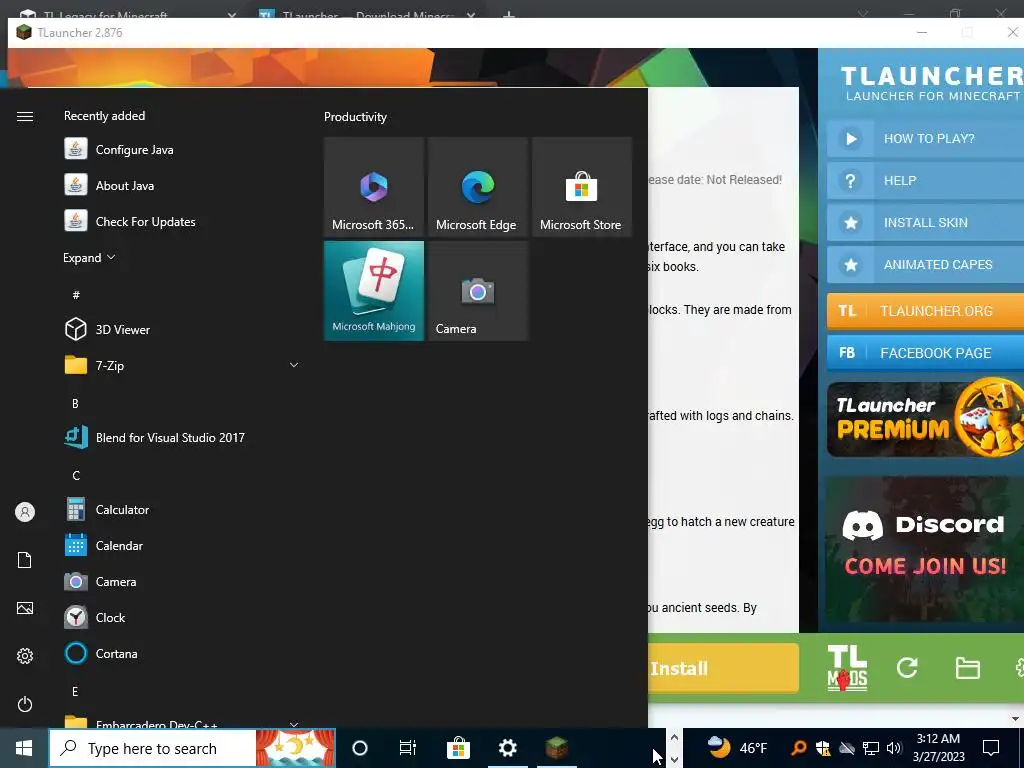Open Settings gear in Start sidebar
Image resolution: width=1024 pixels, height=768 pixels.
[x=25, y=656]
